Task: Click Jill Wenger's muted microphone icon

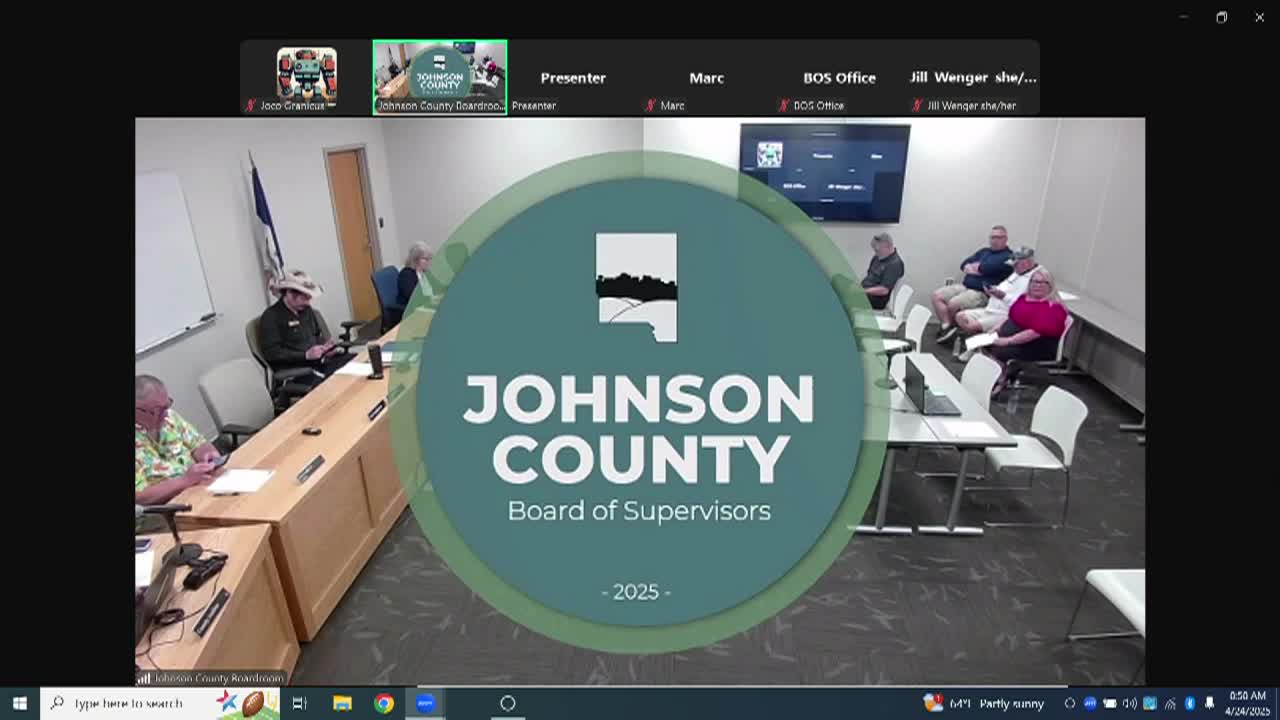Action: 917,105
